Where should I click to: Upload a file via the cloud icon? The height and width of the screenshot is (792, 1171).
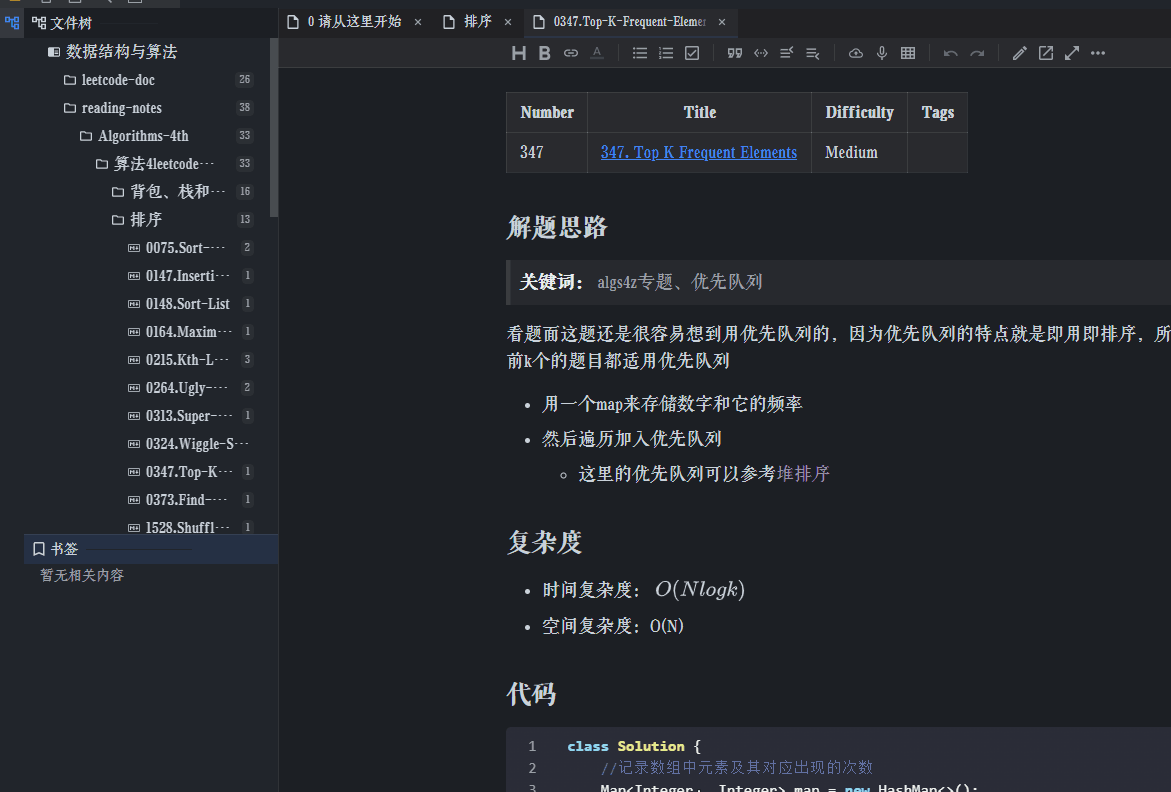point(855,53)
